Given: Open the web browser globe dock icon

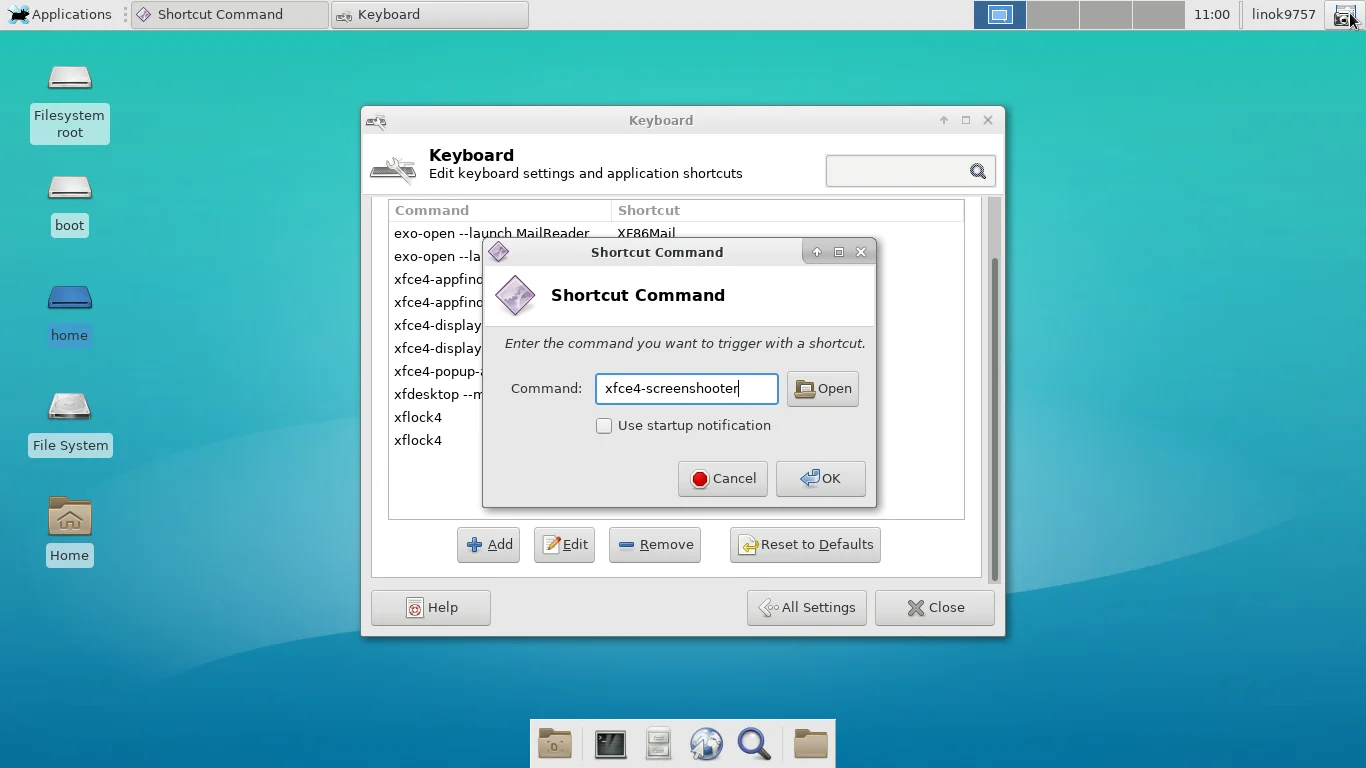Looking at the screenshot, I should tap(706, 744).
